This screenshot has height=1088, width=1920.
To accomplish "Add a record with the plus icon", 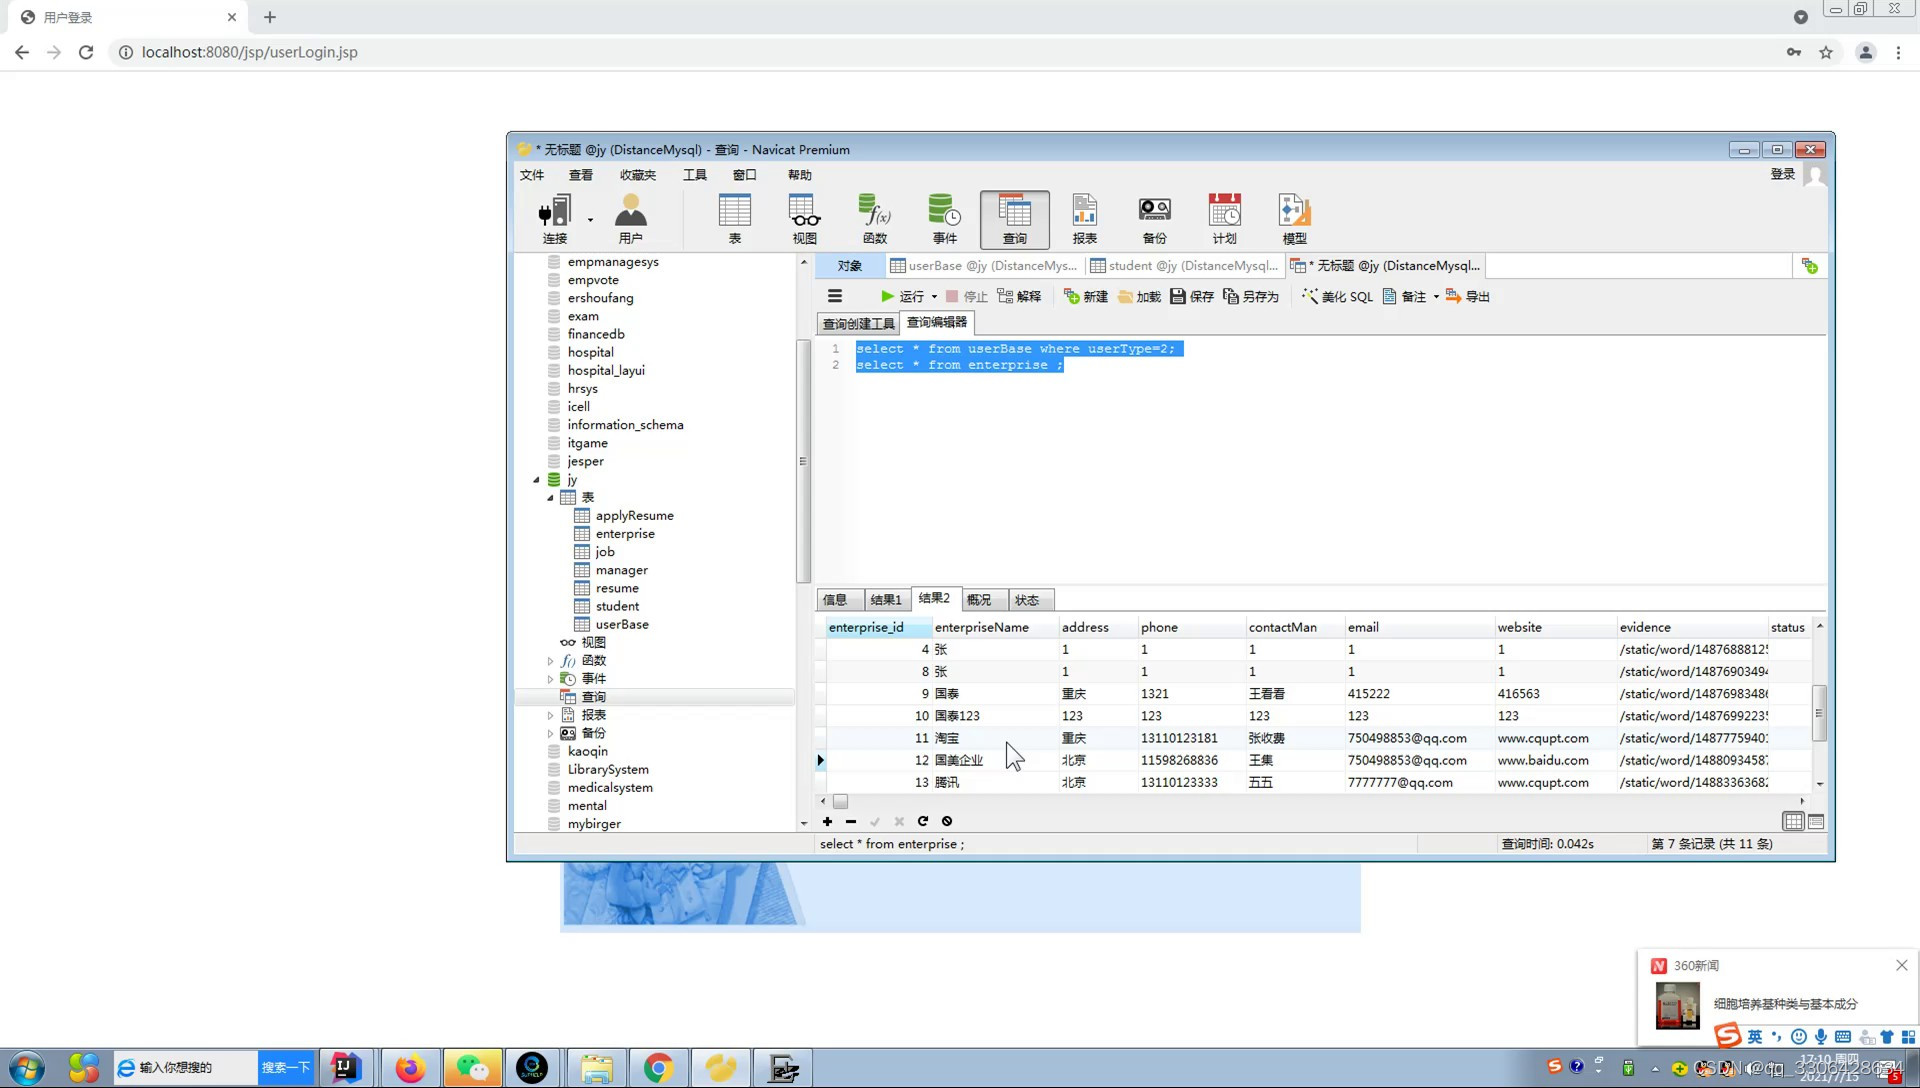I will 827,821.
